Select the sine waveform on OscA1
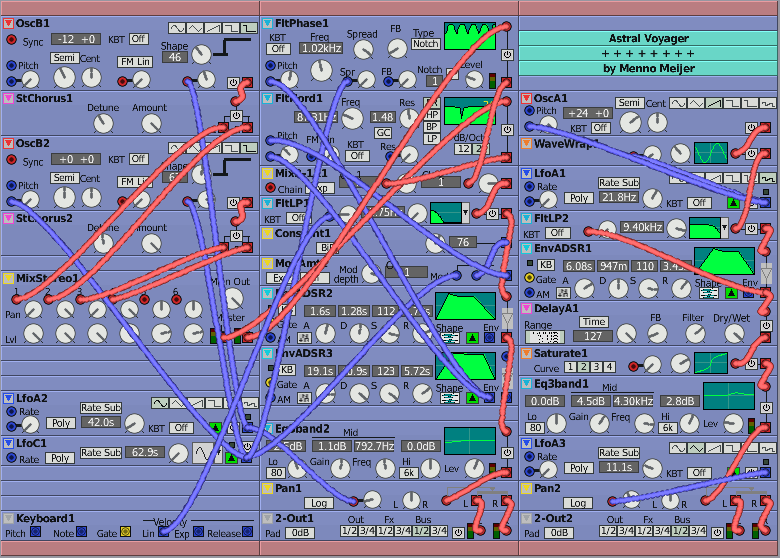The image size is (780, 558). click(678, 103)
